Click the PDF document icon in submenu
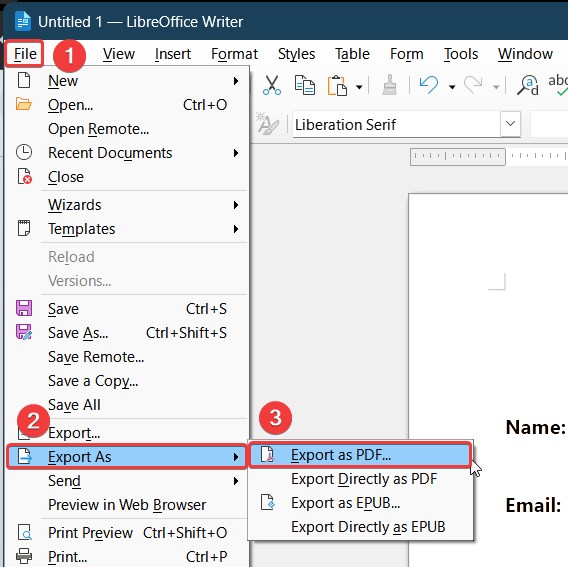 (x=267, y=455)
